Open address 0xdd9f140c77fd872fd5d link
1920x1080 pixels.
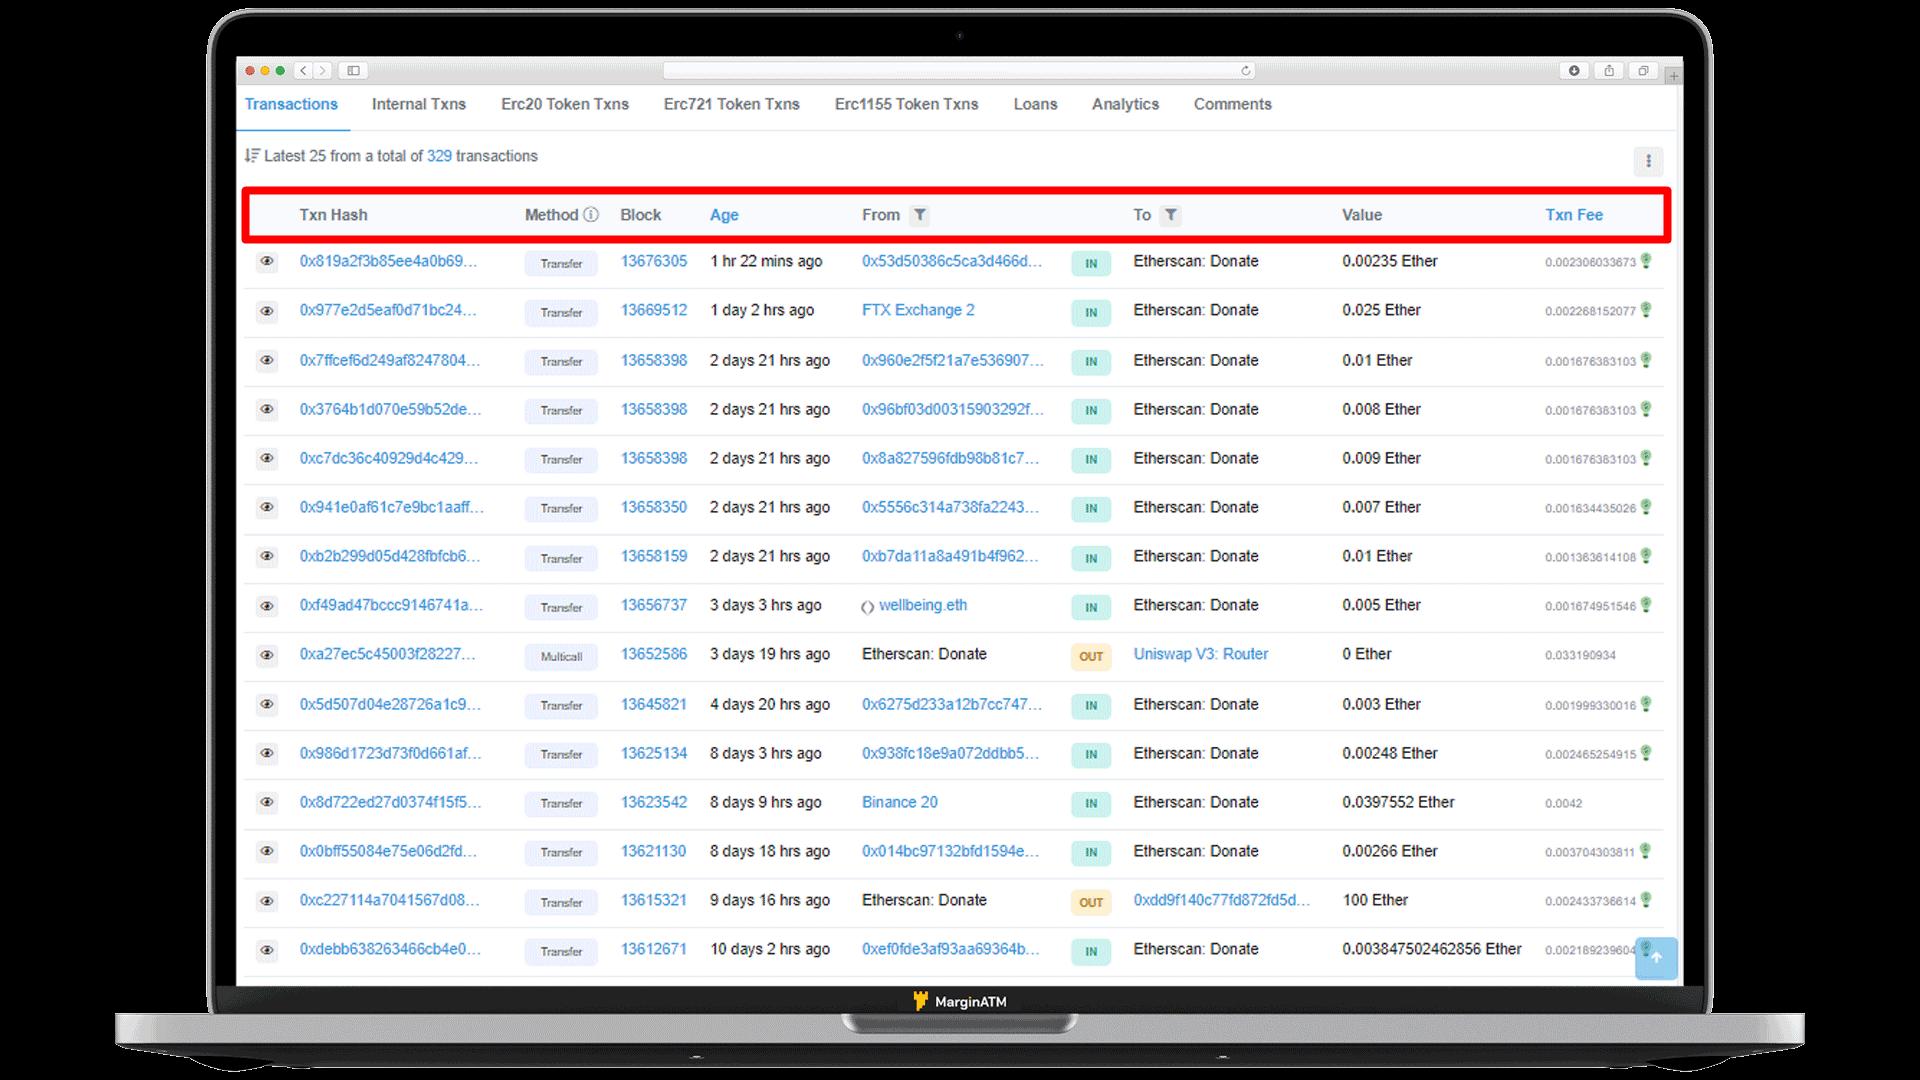1221,900
